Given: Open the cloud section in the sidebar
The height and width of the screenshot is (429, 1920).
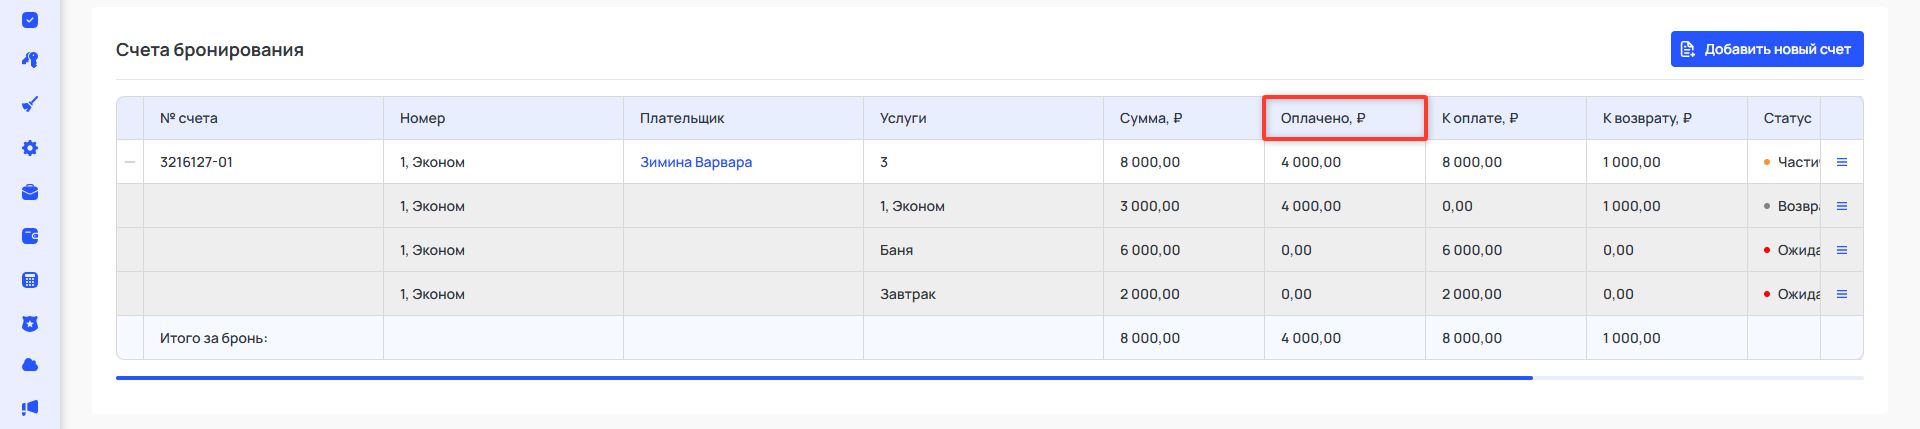Looking at the screenshot, I should click(30, 365).
